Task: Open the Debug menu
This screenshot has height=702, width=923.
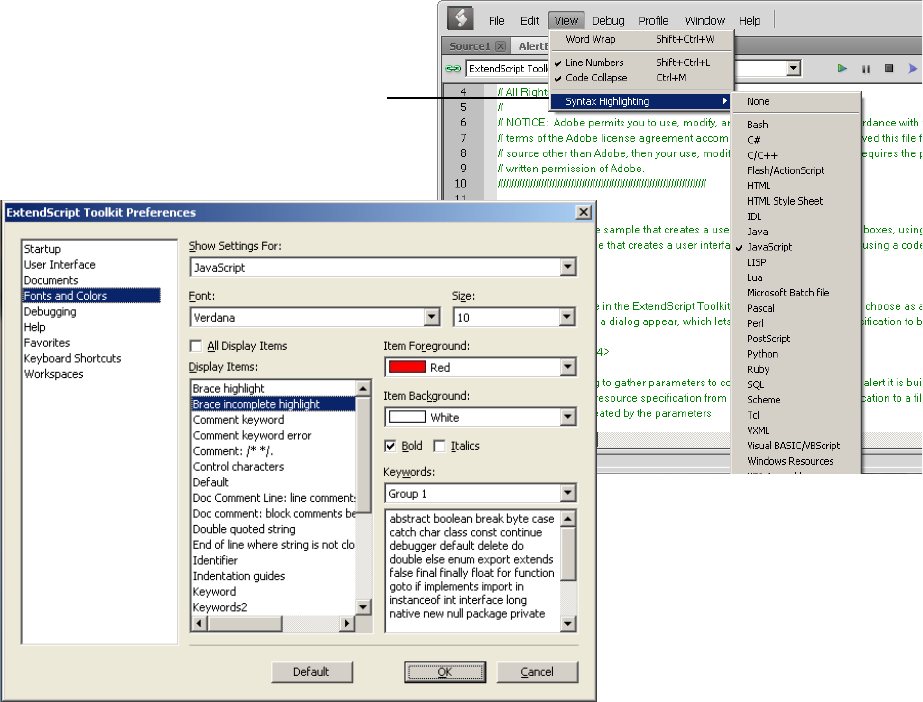Action: pos(608,21)
